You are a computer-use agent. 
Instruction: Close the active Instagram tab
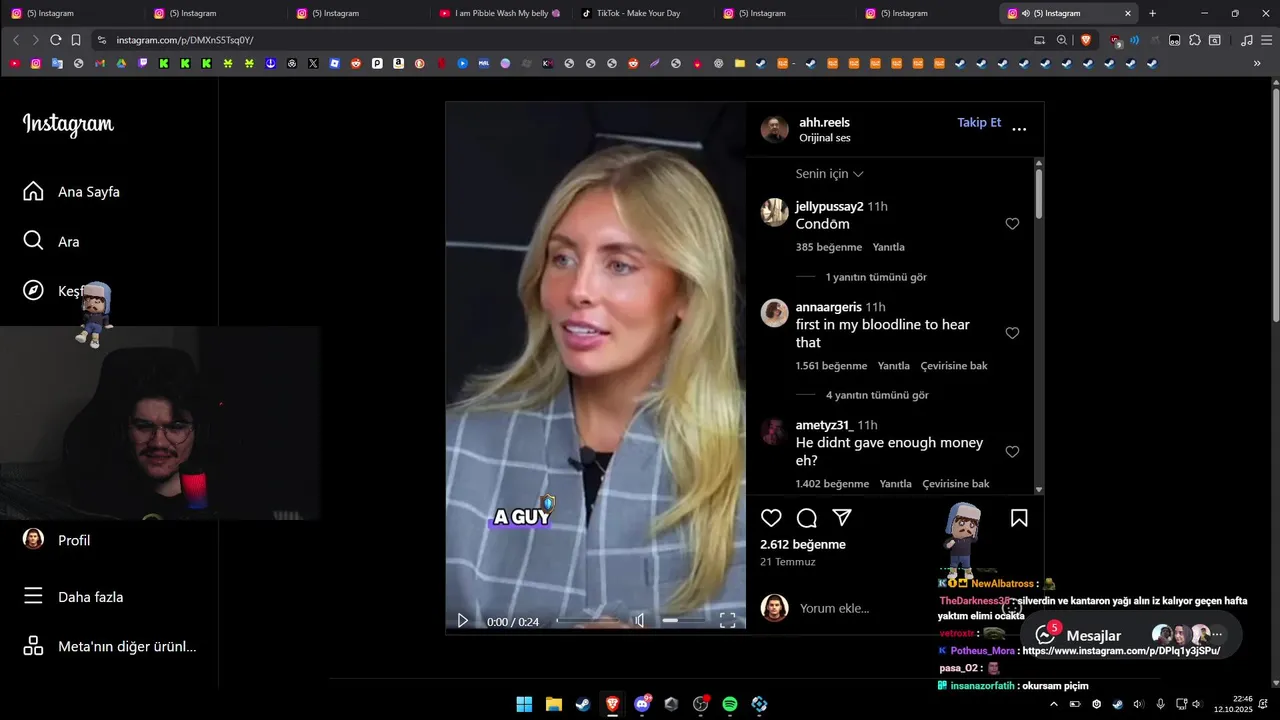(1128, 14)
